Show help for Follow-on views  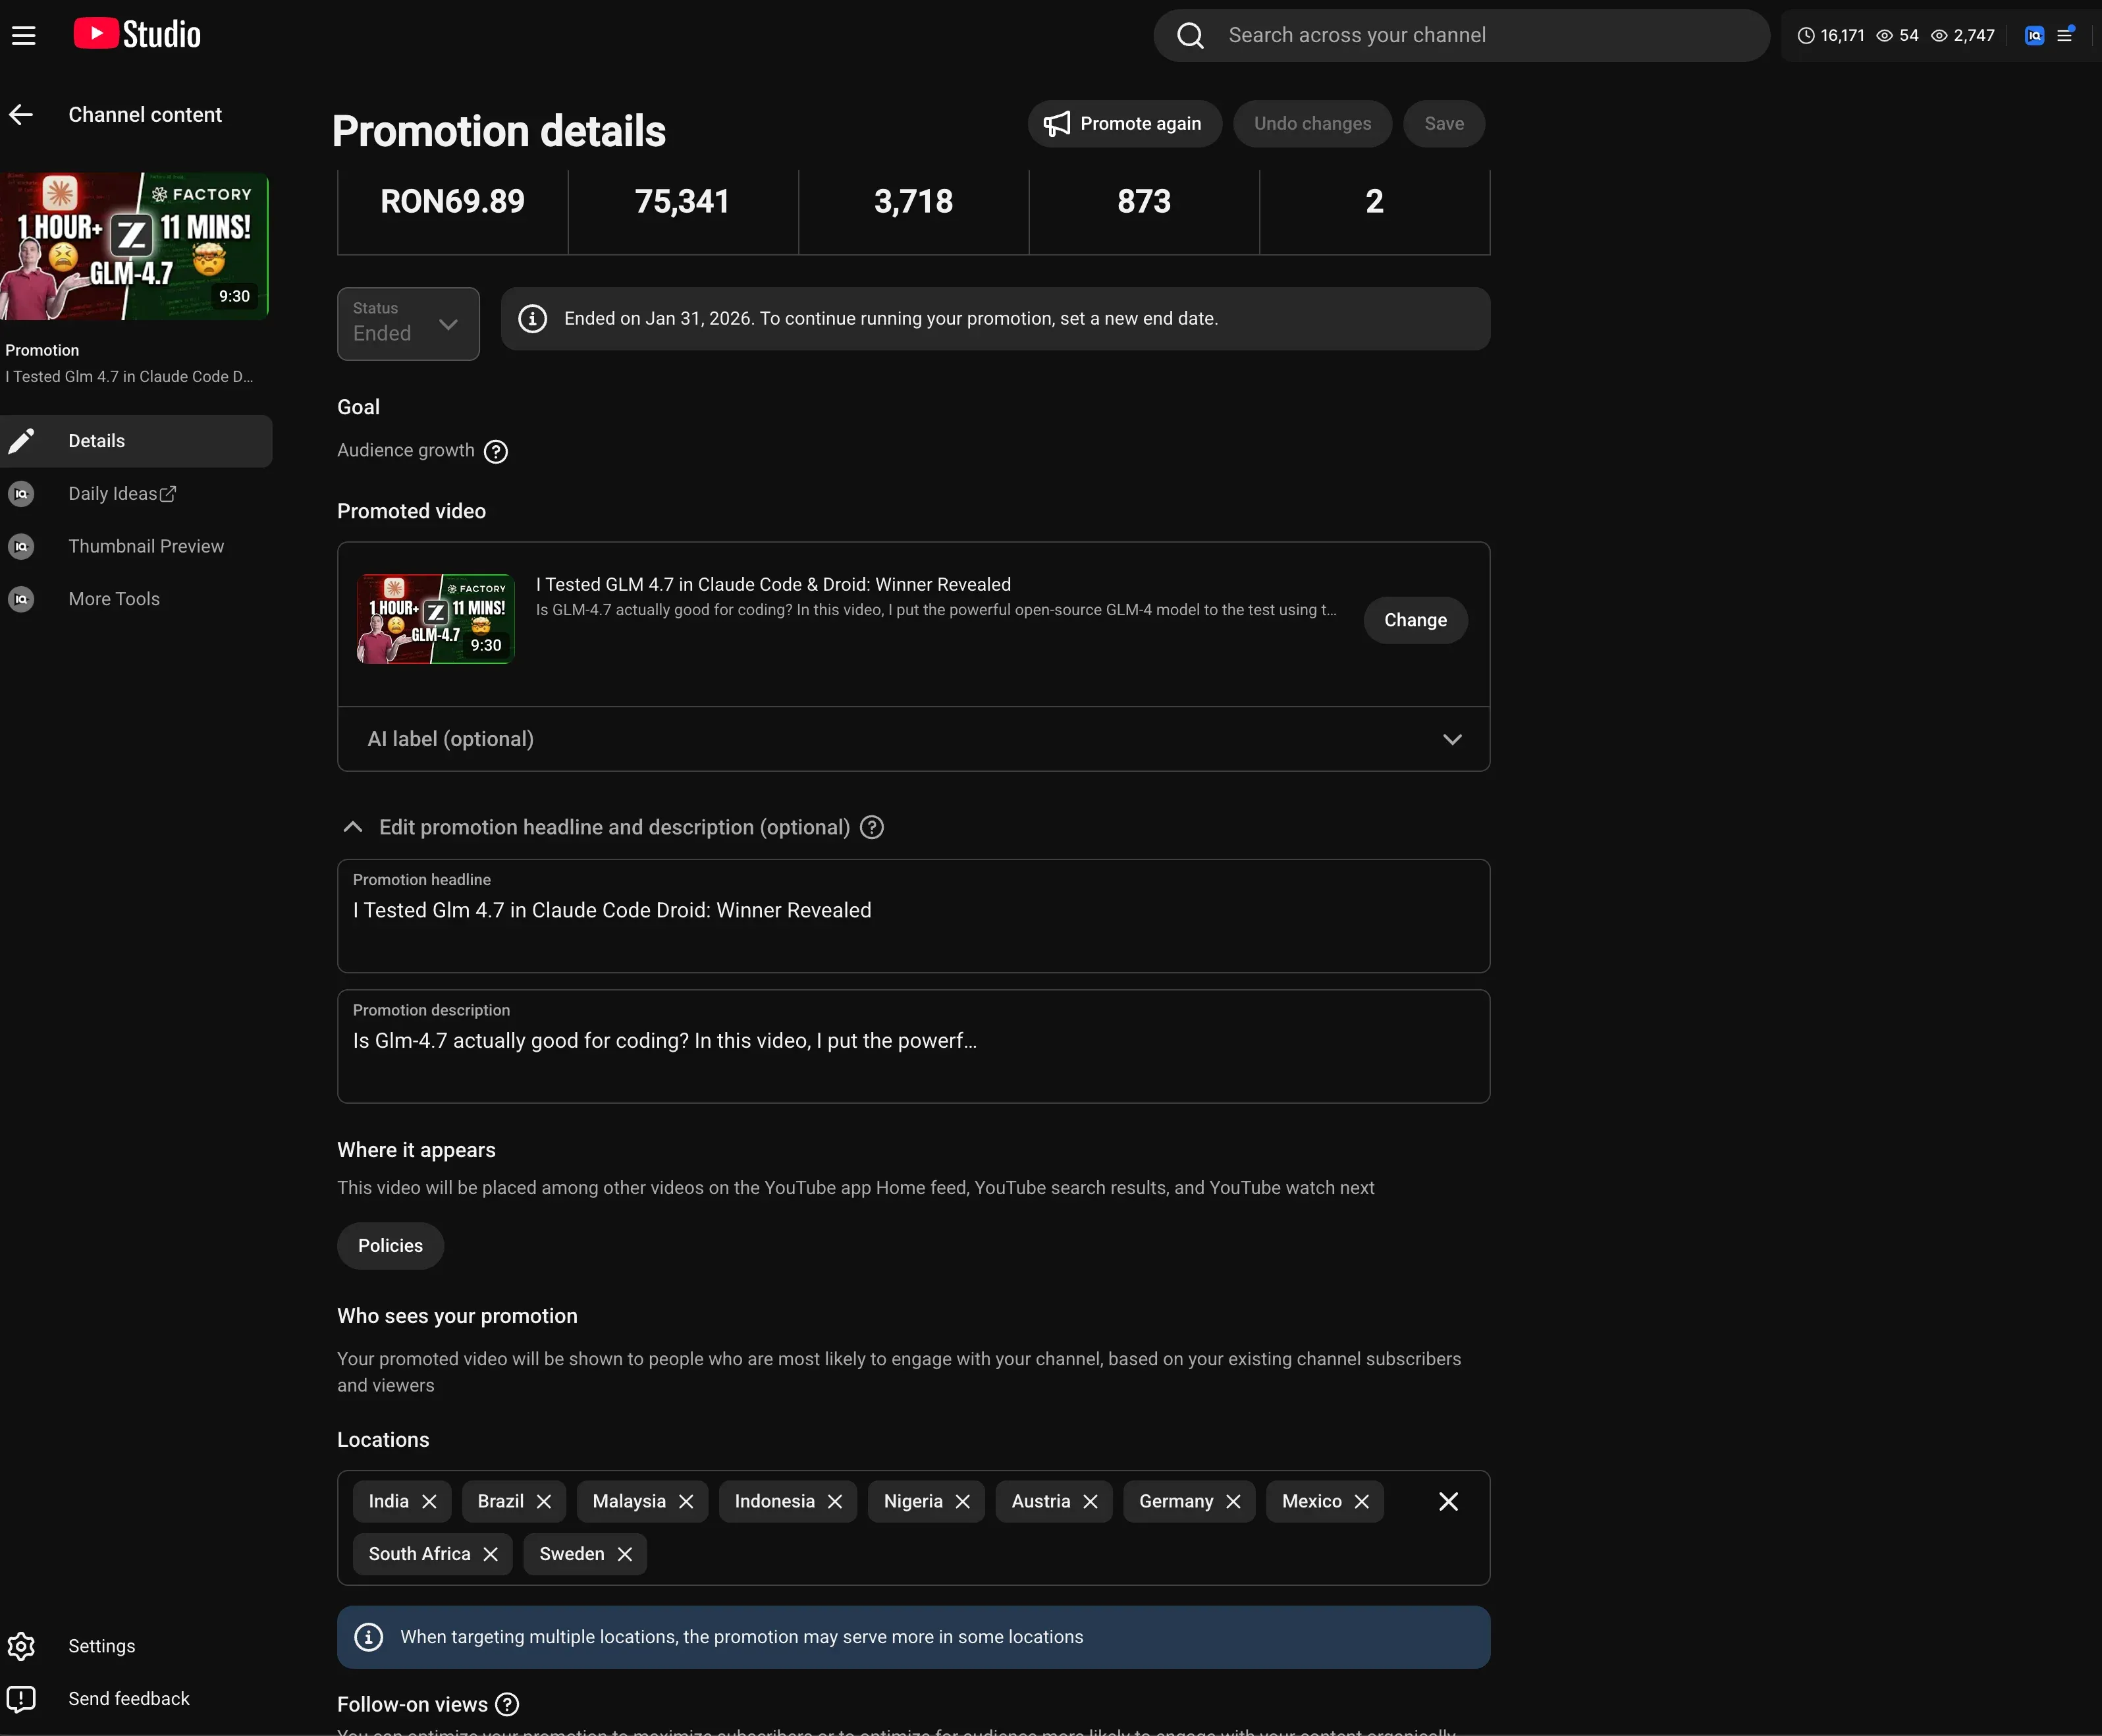pos(508,1705)
